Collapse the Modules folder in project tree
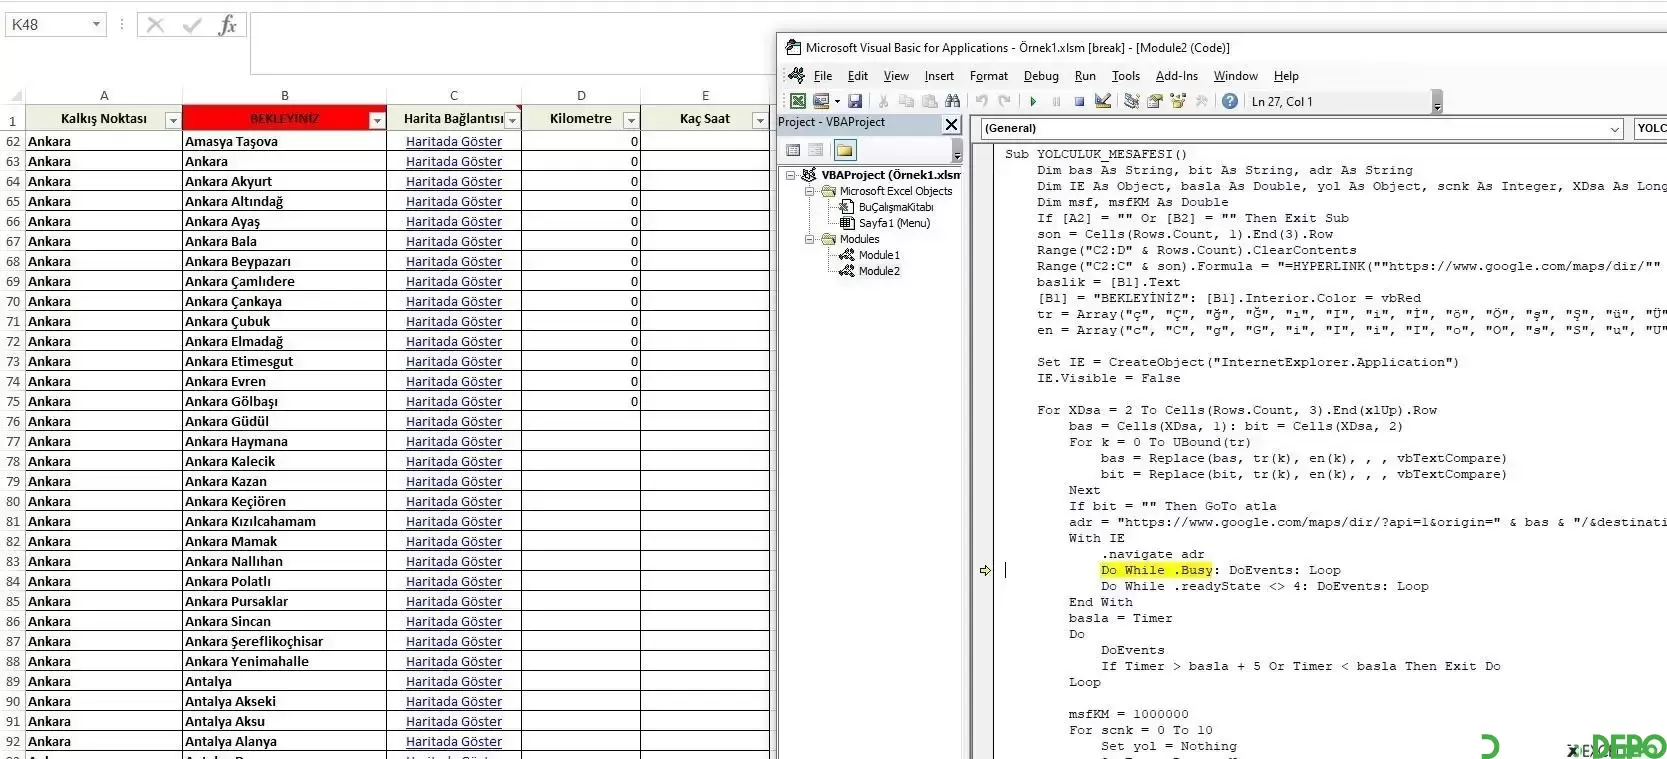Image resolution: width=1667 pixels, height=759 pixels. tap(809, 239)
